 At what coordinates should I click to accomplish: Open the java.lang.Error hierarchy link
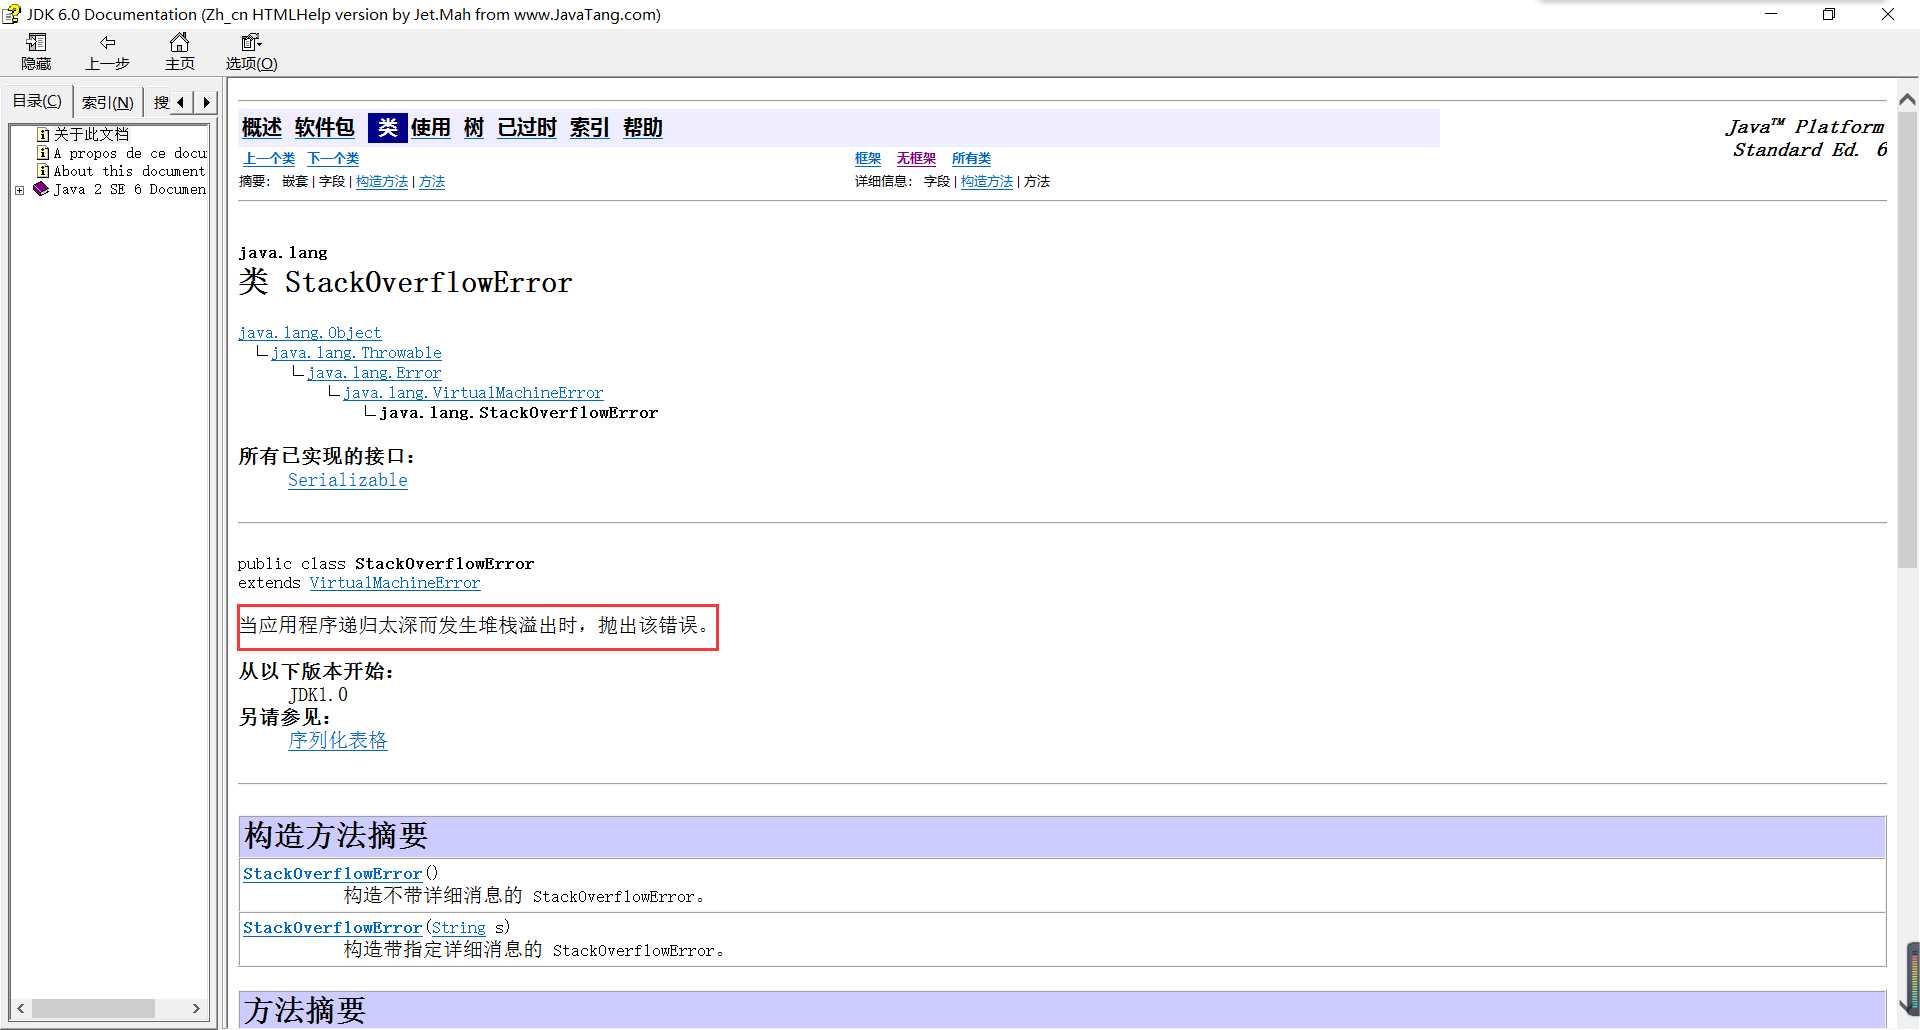[x=374, y=373]
